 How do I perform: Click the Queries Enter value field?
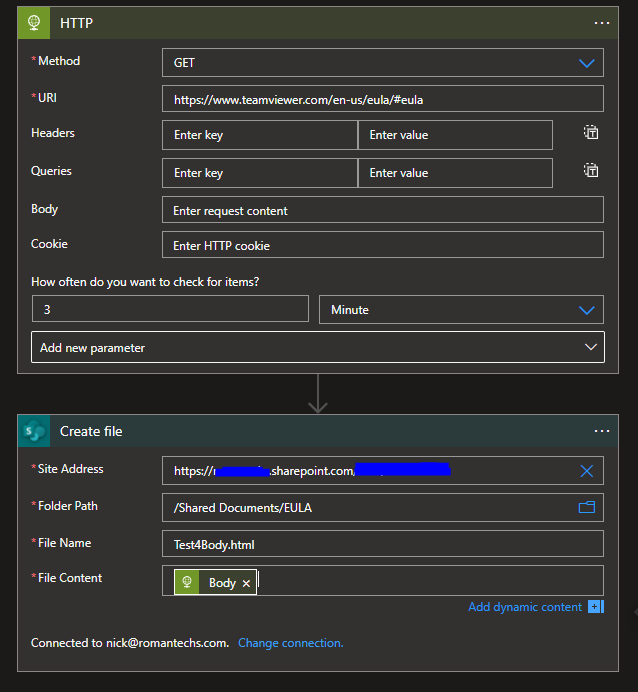[455, 173]
